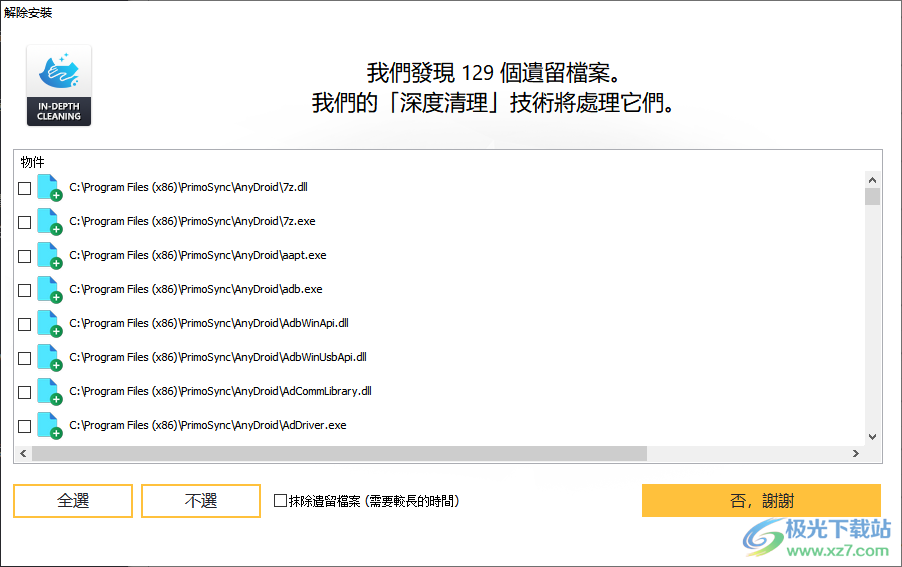Screen dimensions: 902x567
Task: Select the path text ending in AdCommLibrary.dll
Action: [x=220, y=391]
